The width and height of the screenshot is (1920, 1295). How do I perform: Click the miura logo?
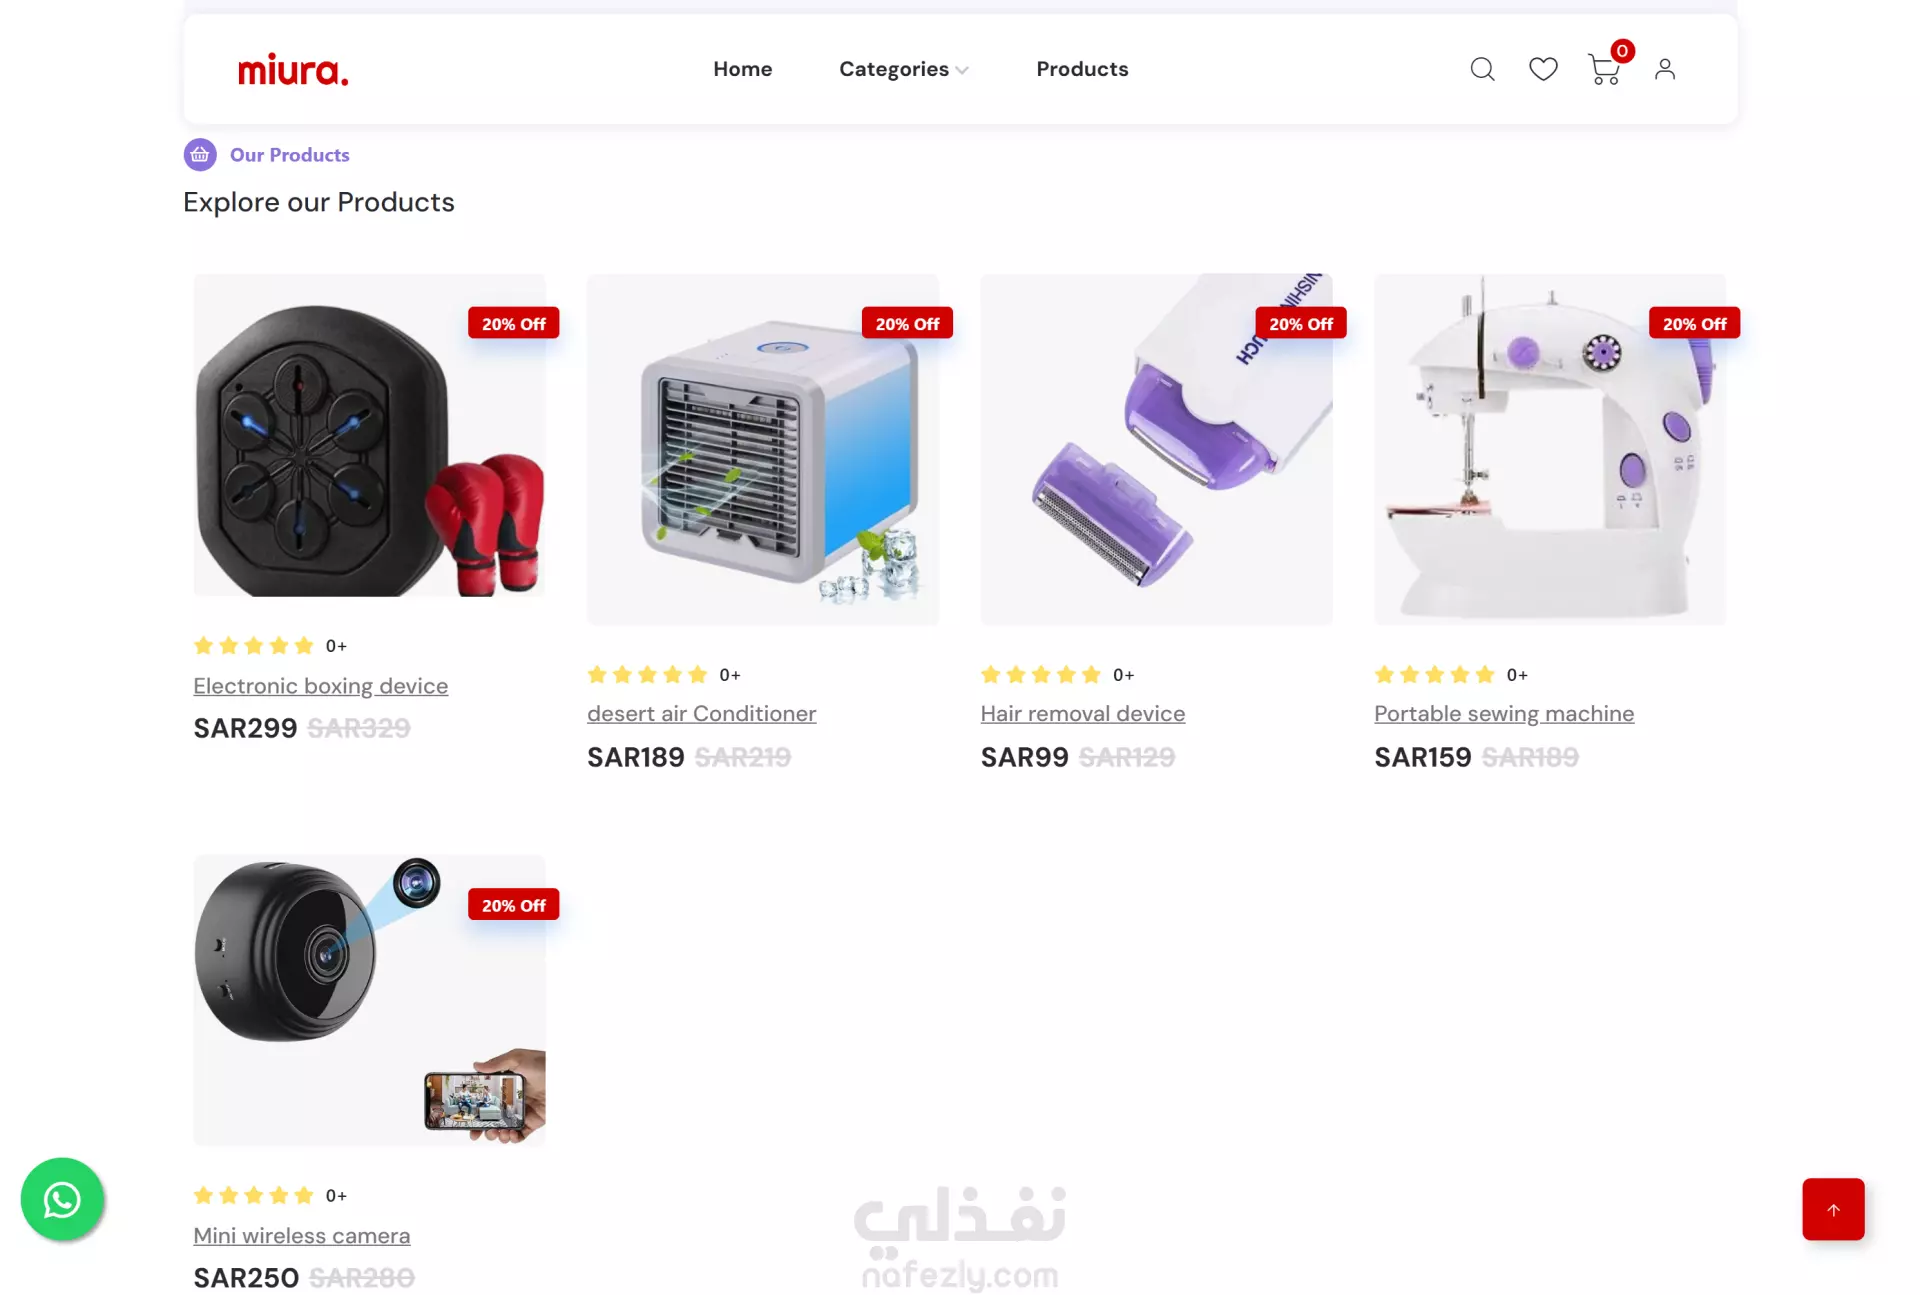point(293,70)
